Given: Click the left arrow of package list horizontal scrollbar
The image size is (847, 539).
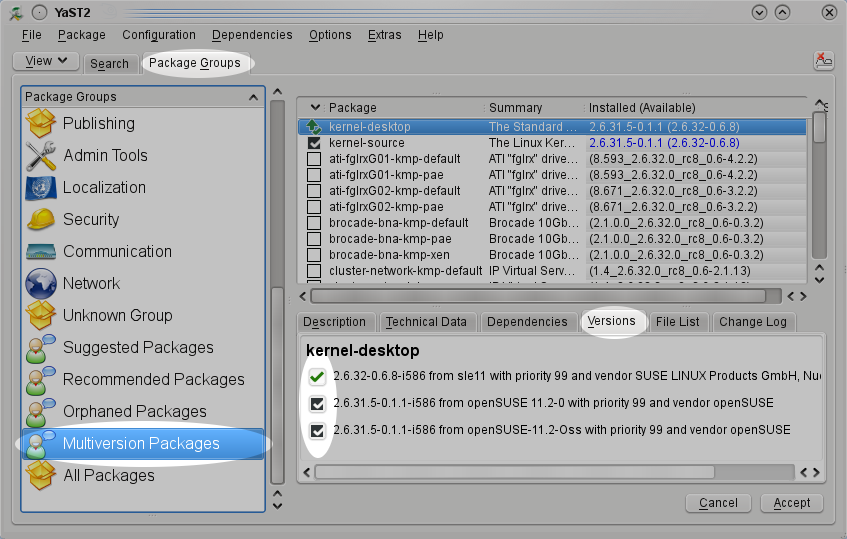Looking at the screenshot, I should point(303,296).
